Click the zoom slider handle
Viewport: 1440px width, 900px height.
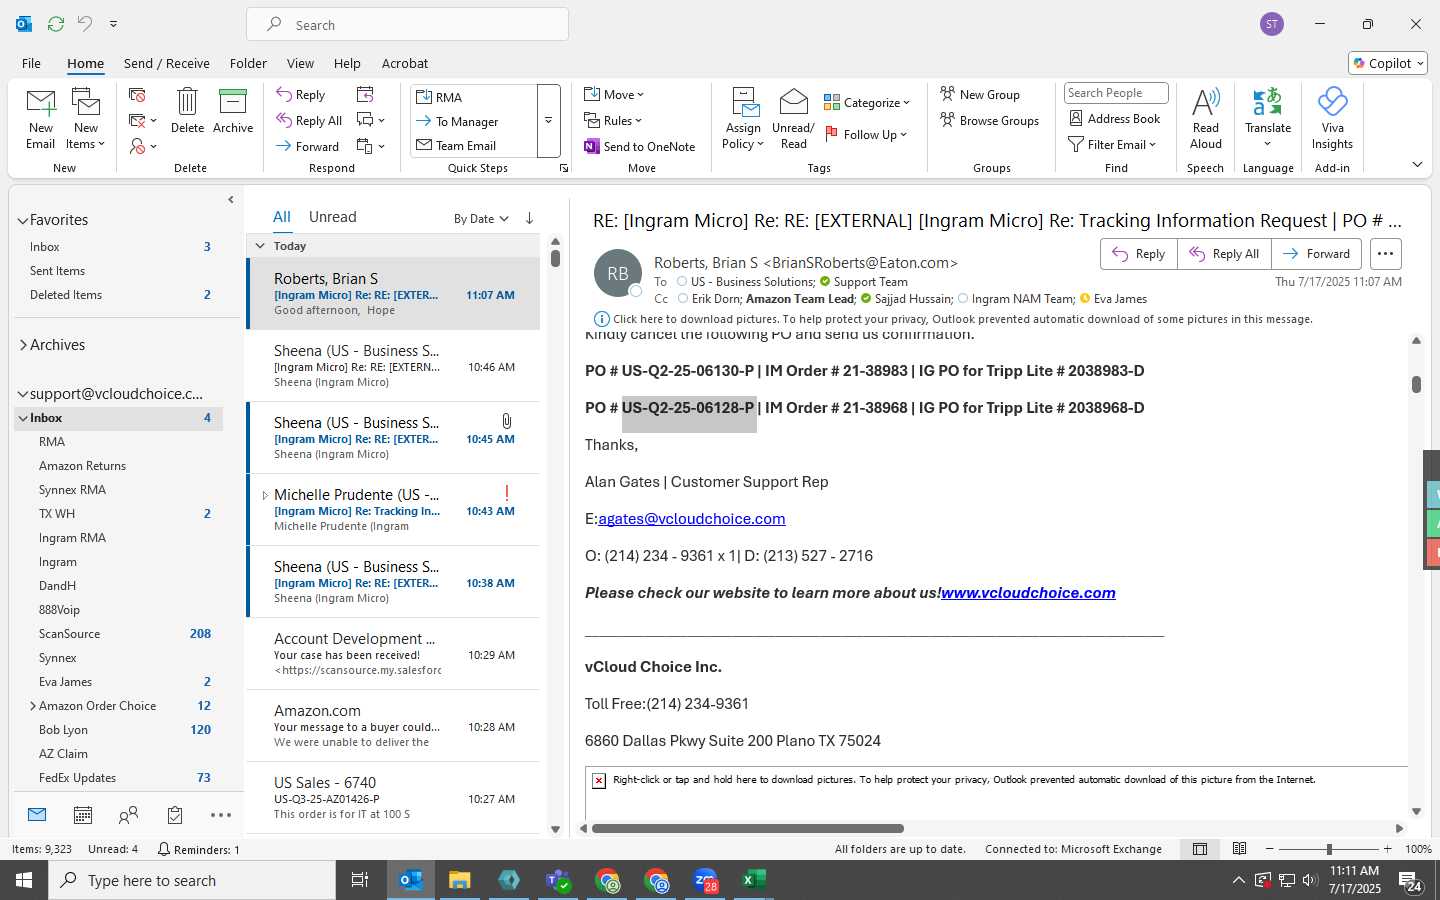pyautogui.click(x=1329, y=849)
